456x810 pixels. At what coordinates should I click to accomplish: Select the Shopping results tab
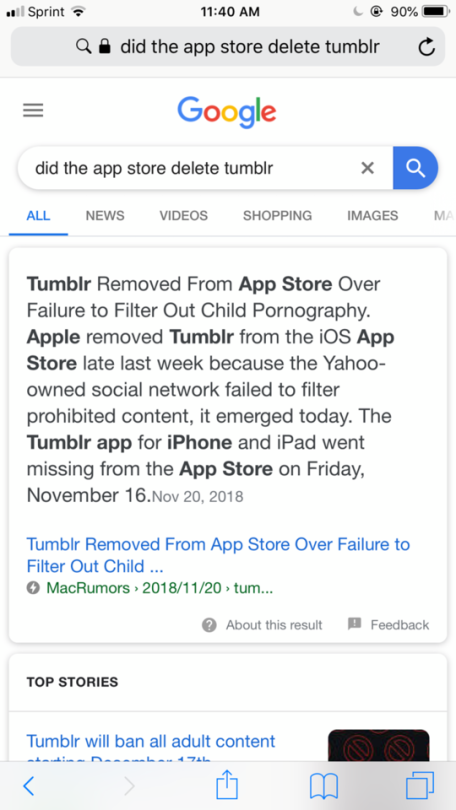pos(277,215)
